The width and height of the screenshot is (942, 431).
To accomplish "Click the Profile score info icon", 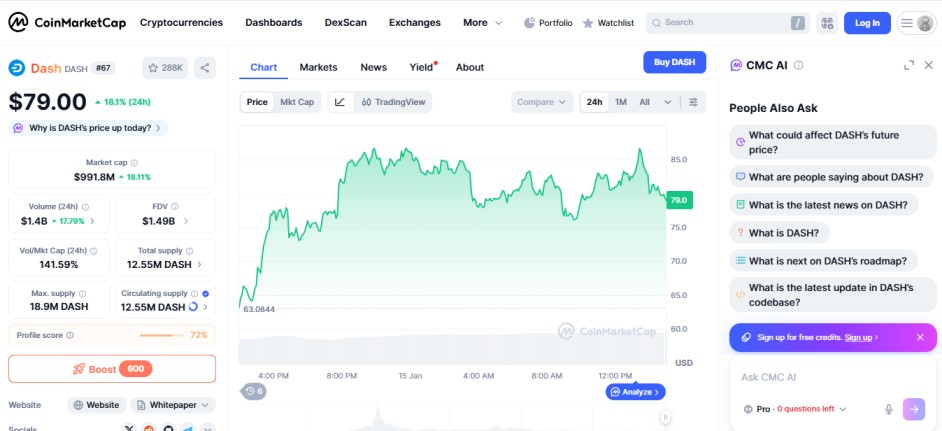I will point(70,335).
